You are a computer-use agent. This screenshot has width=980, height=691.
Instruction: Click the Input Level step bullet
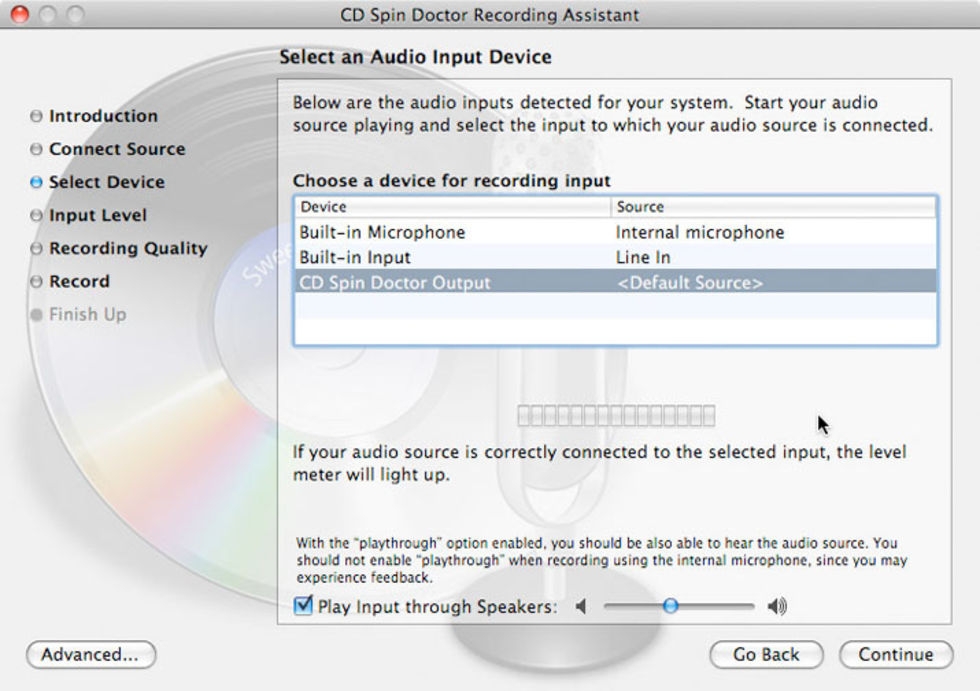tap(37, 215)
